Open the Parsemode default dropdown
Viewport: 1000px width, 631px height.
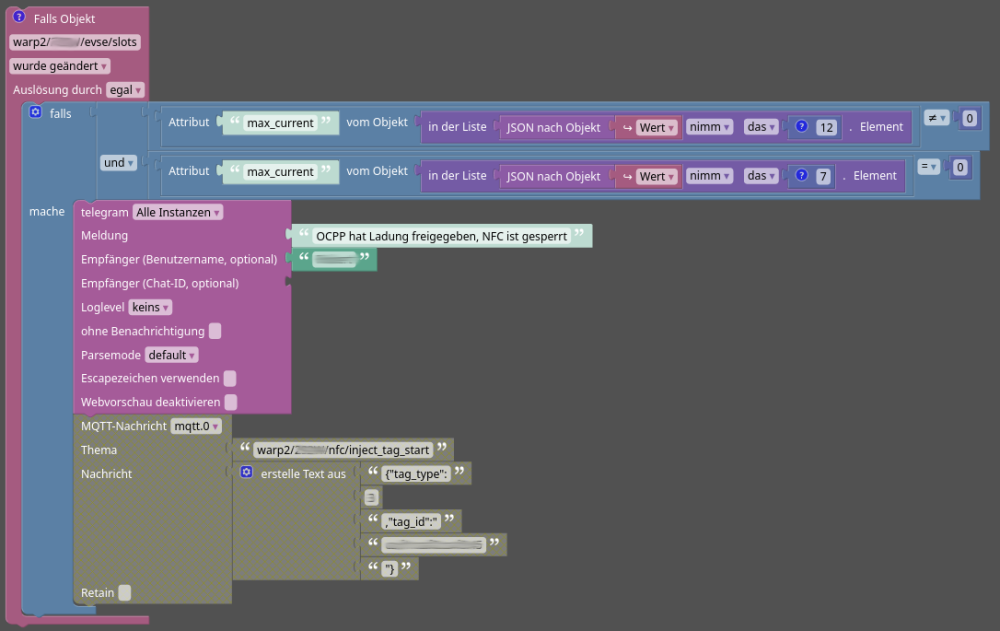pyautogui.click(x=171, y=355)
